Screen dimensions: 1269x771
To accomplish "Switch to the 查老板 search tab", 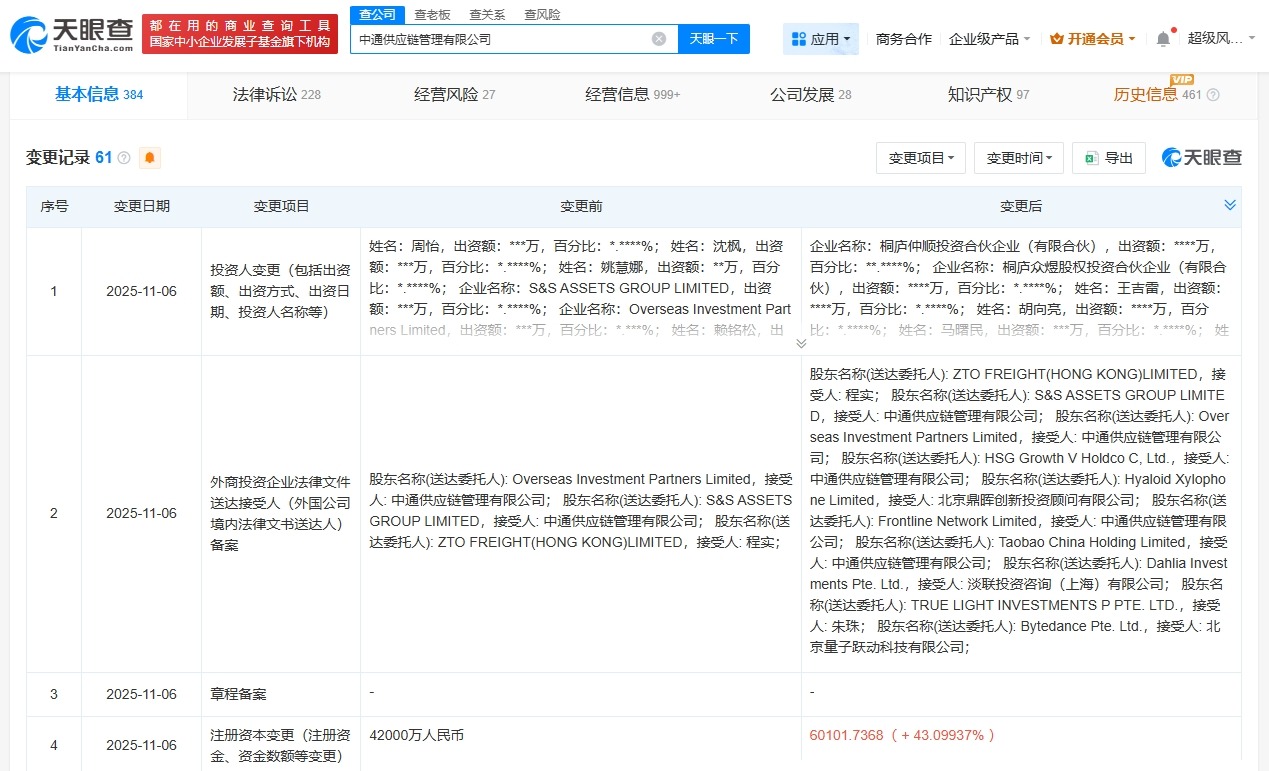I will click(432, 14).
